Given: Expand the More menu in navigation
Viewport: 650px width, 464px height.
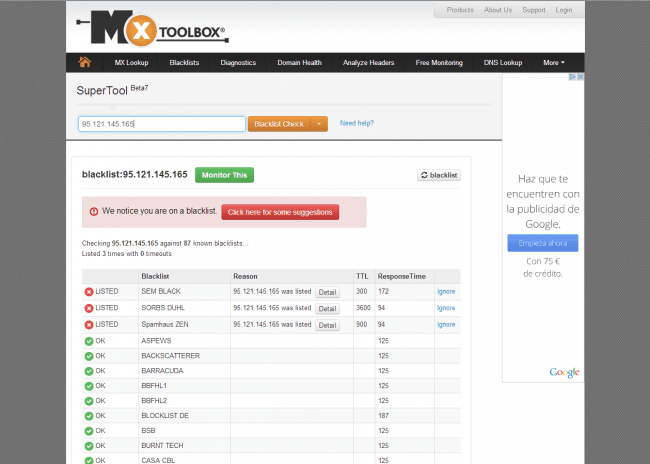Looking at the screenshot, I should tap(554, 63).
